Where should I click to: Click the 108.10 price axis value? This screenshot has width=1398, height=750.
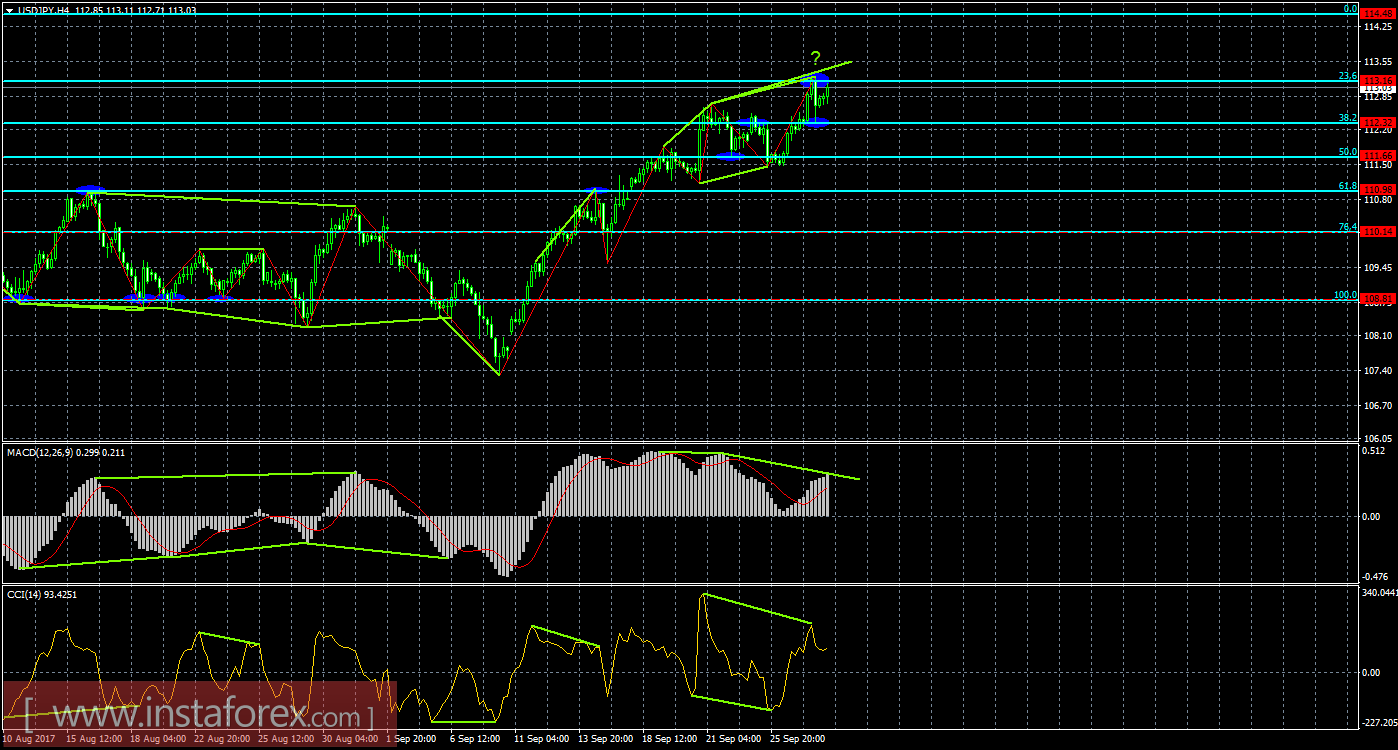tap(1378, 337)
